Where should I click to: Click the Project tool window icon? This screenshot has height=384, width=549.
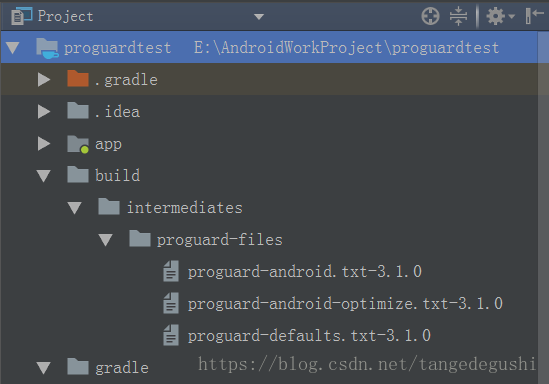[21, 16]
